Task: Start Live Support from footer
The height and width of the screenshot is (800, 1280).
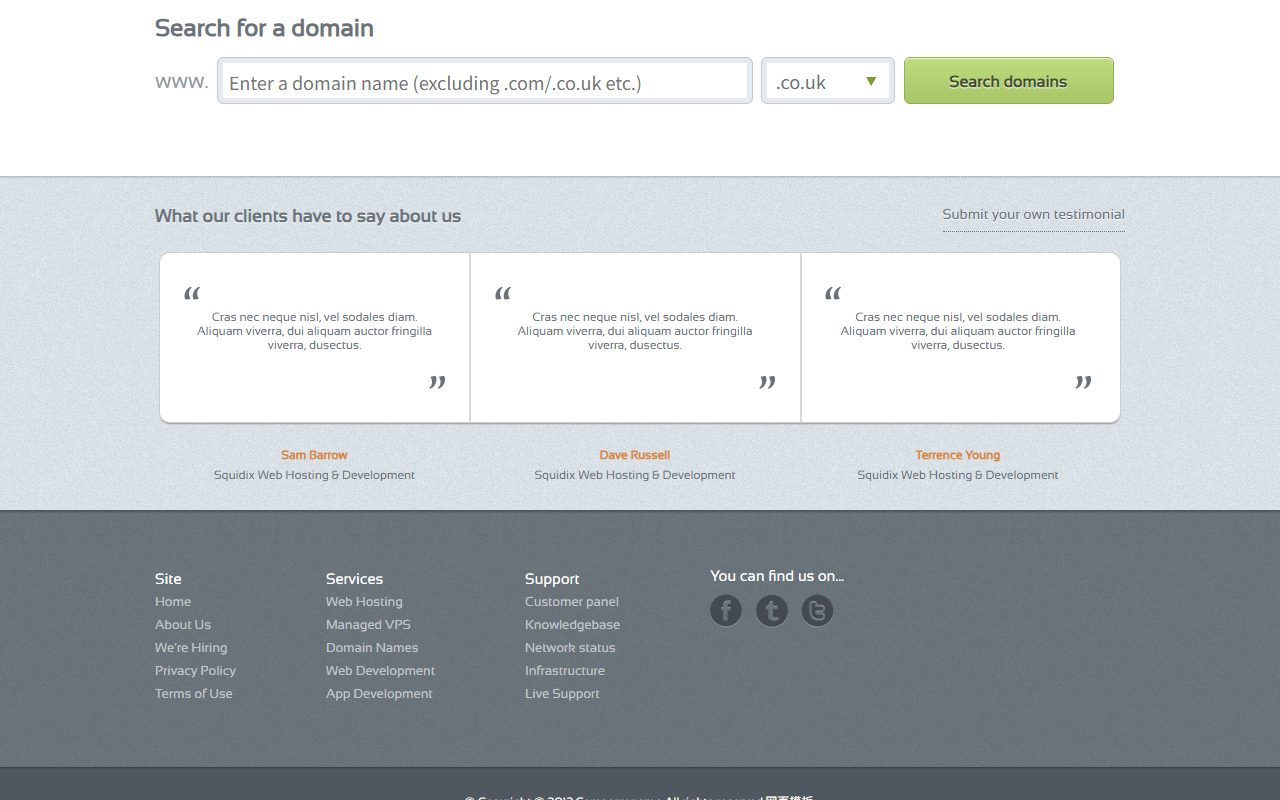Action: click(562, 694)
